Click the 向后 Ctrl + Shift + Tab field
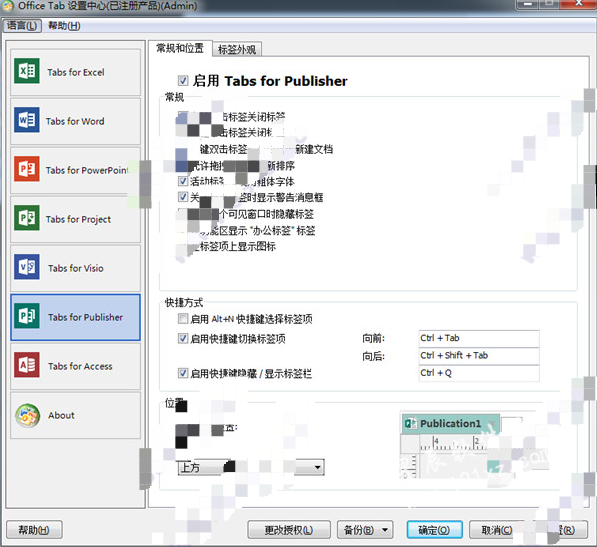The height and width of the screenshot is (547, 597). coord(479,356)
